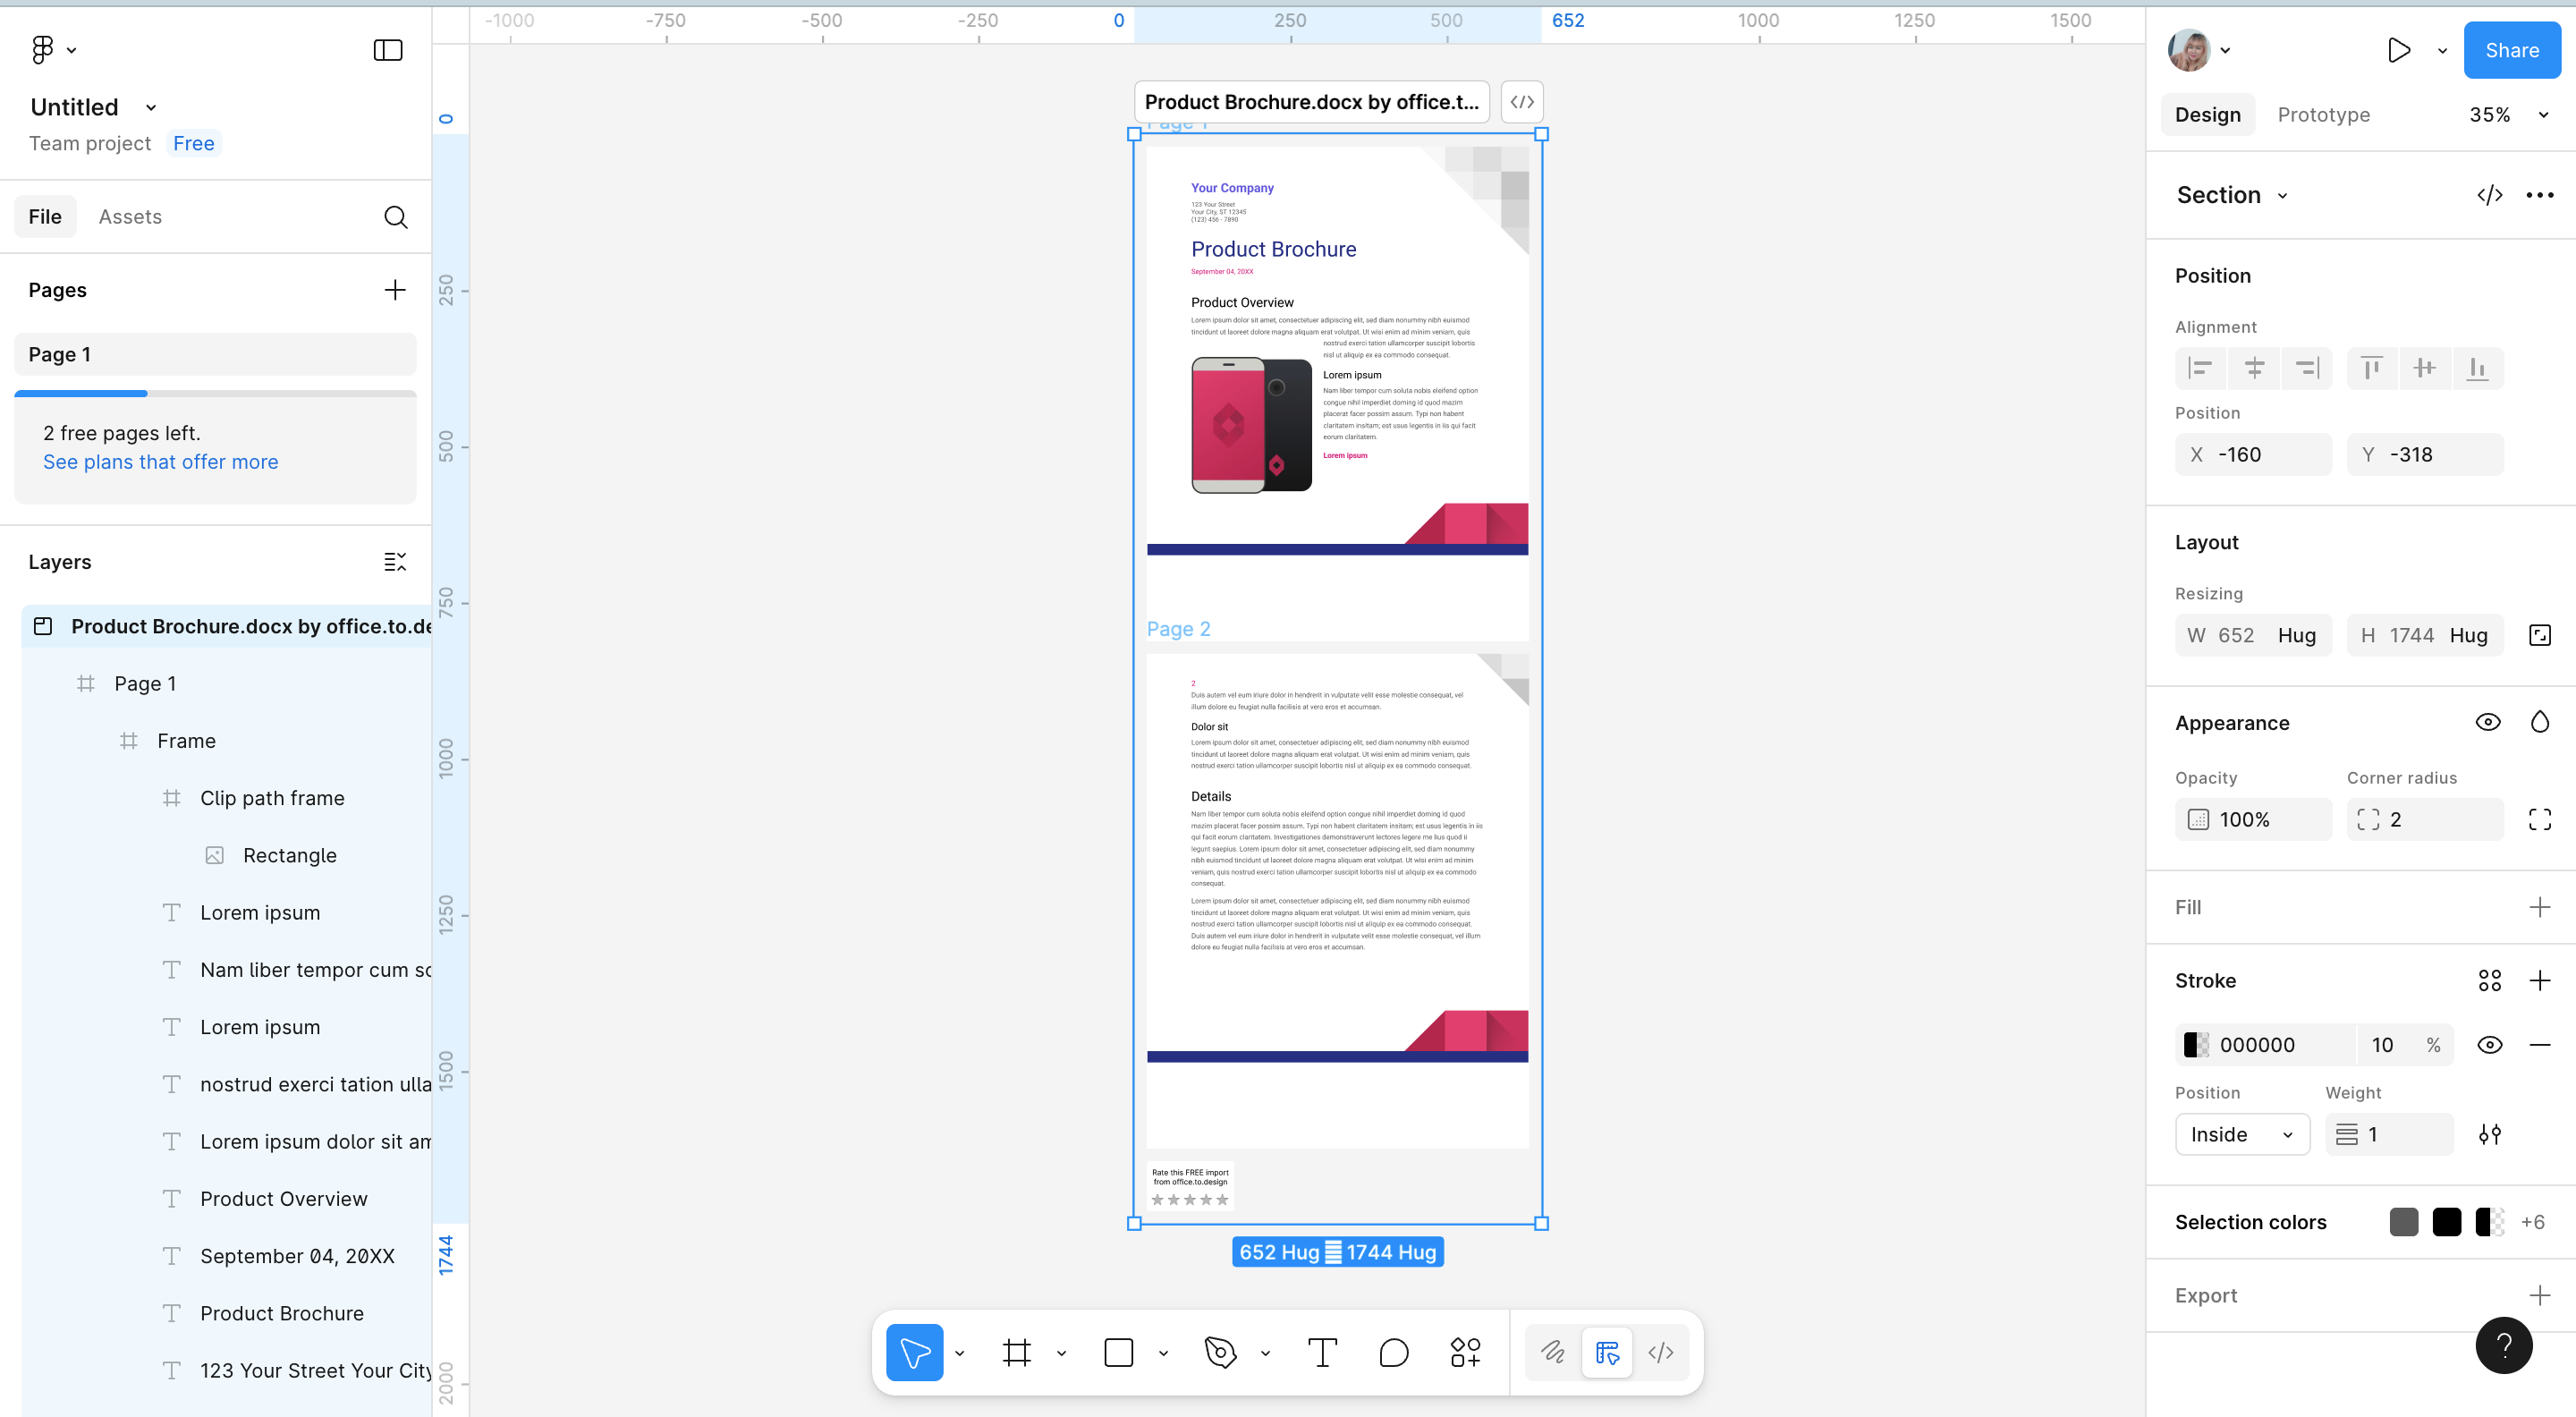Open advanced stroke settings icon
This screenshot has height=1417, width=2576.
[x=2490, y=1134]
